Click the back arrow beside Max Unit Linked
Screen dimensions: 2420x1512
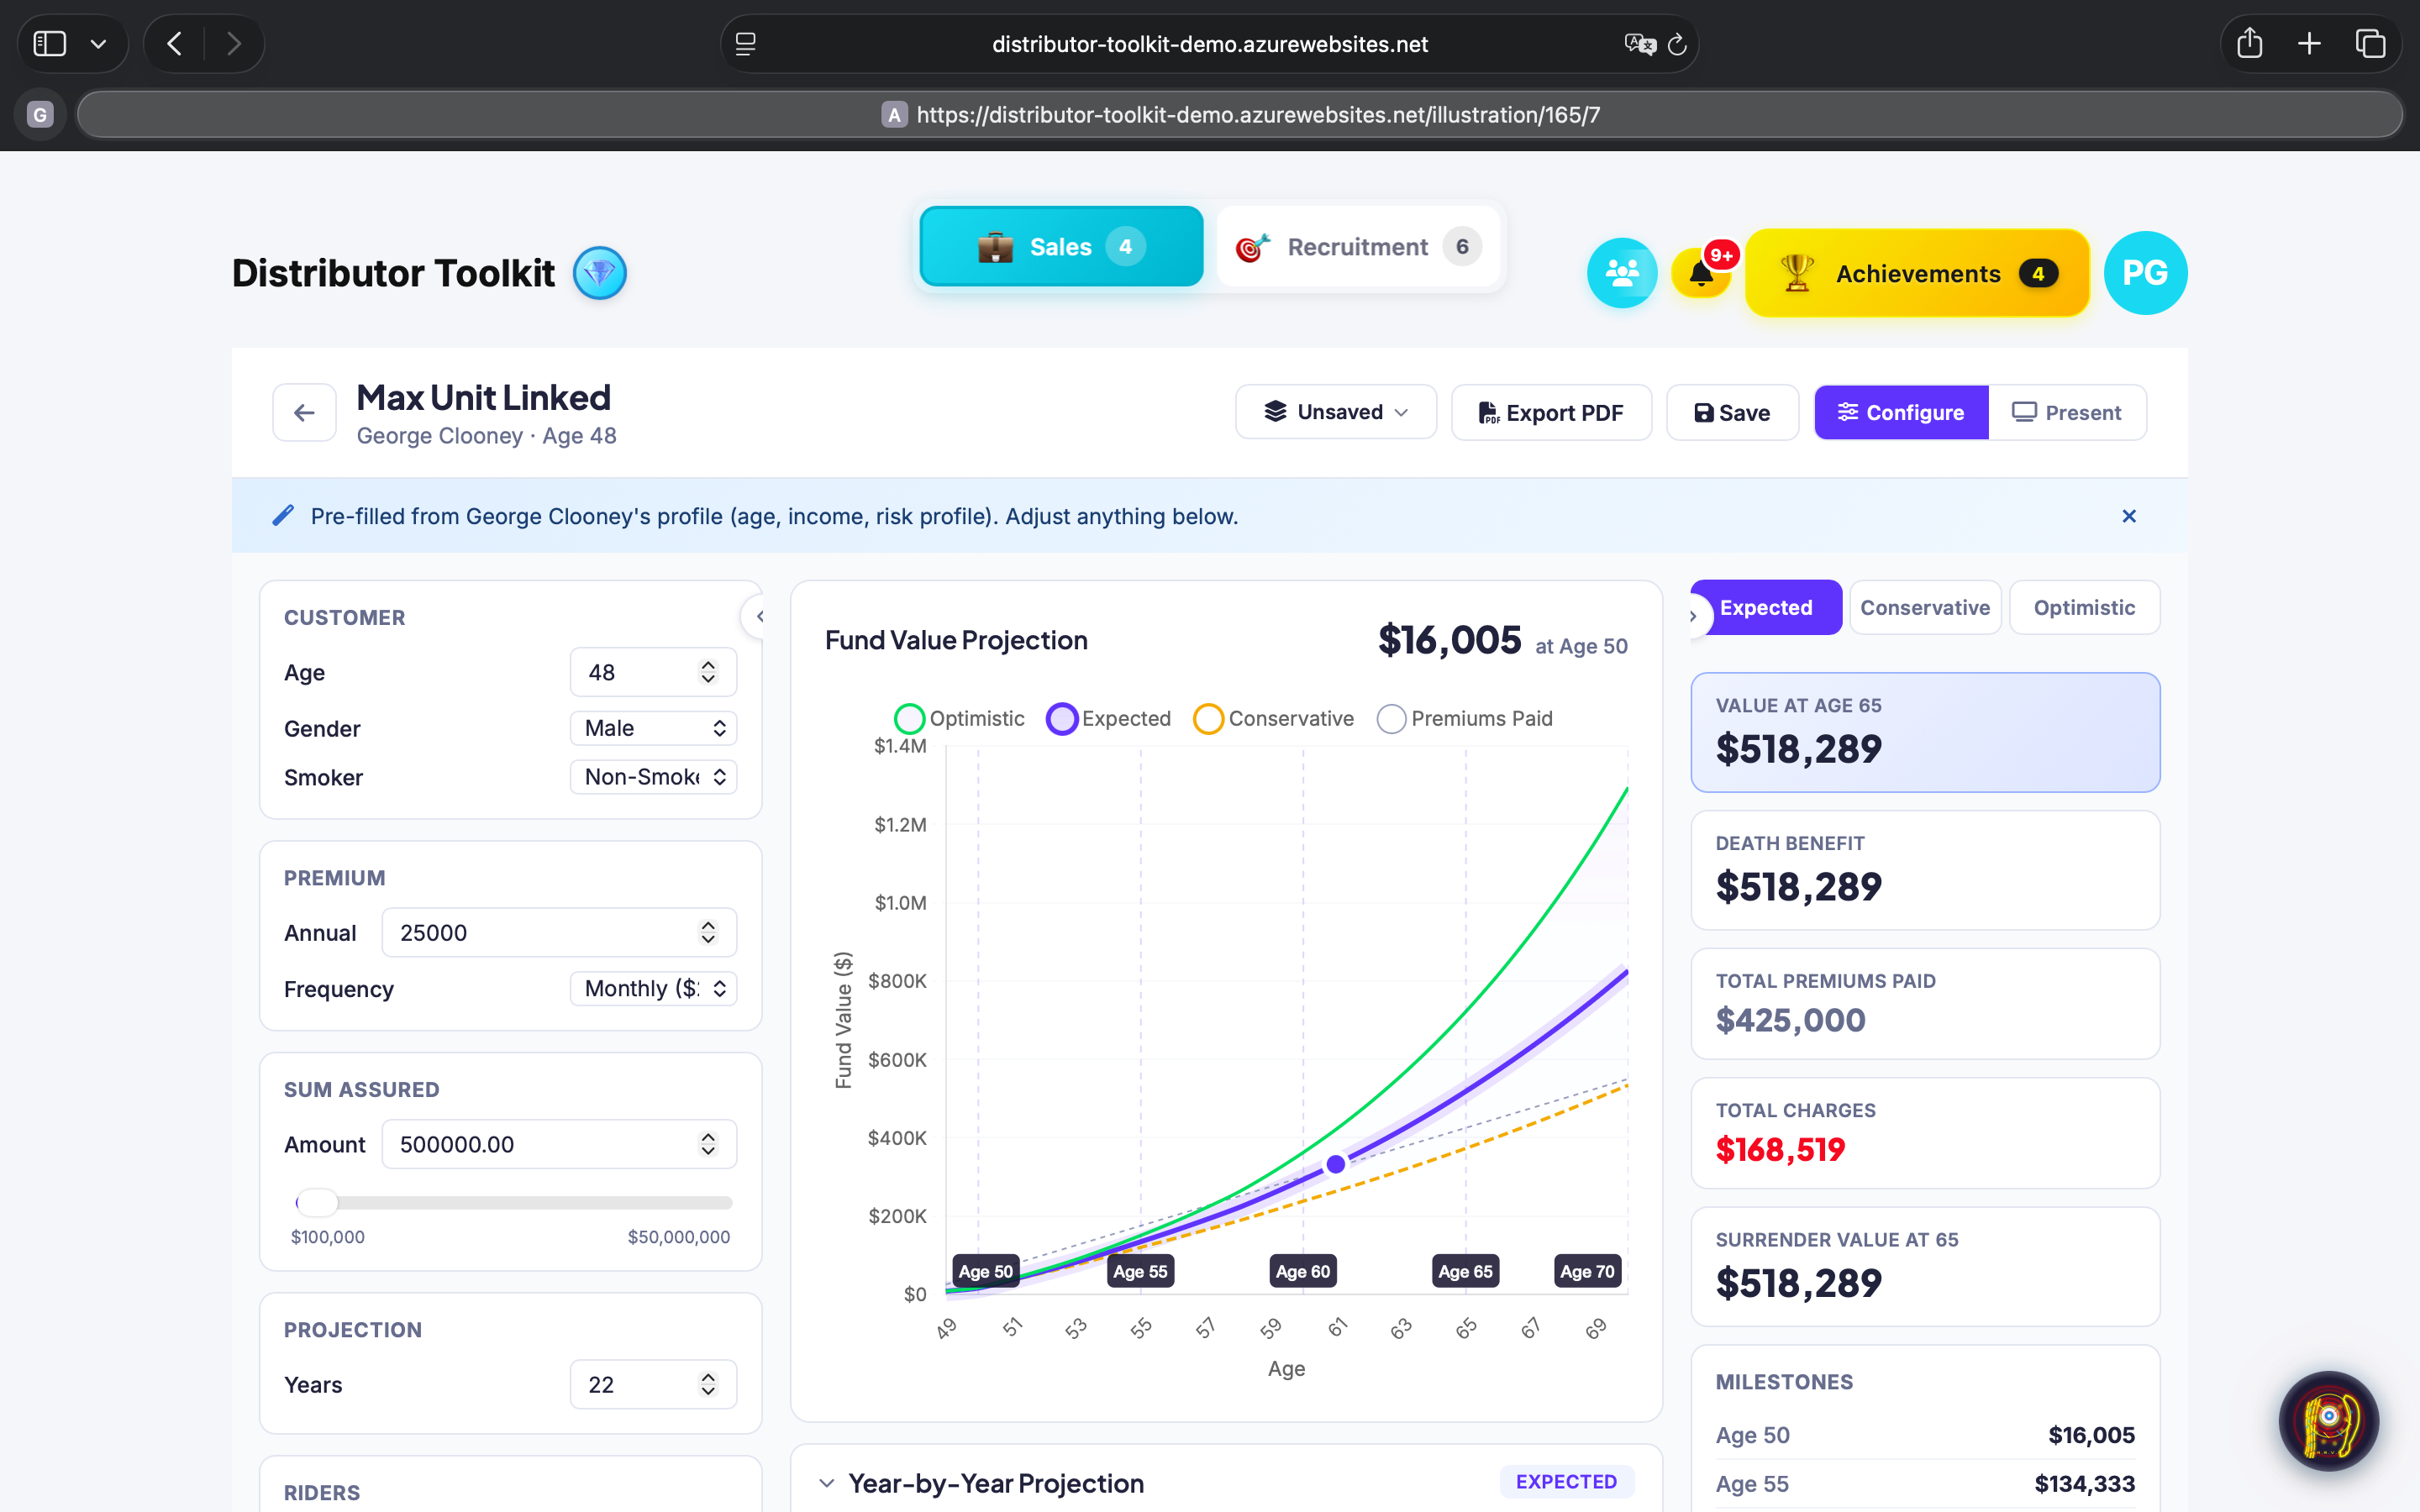[x=304, y=412]
